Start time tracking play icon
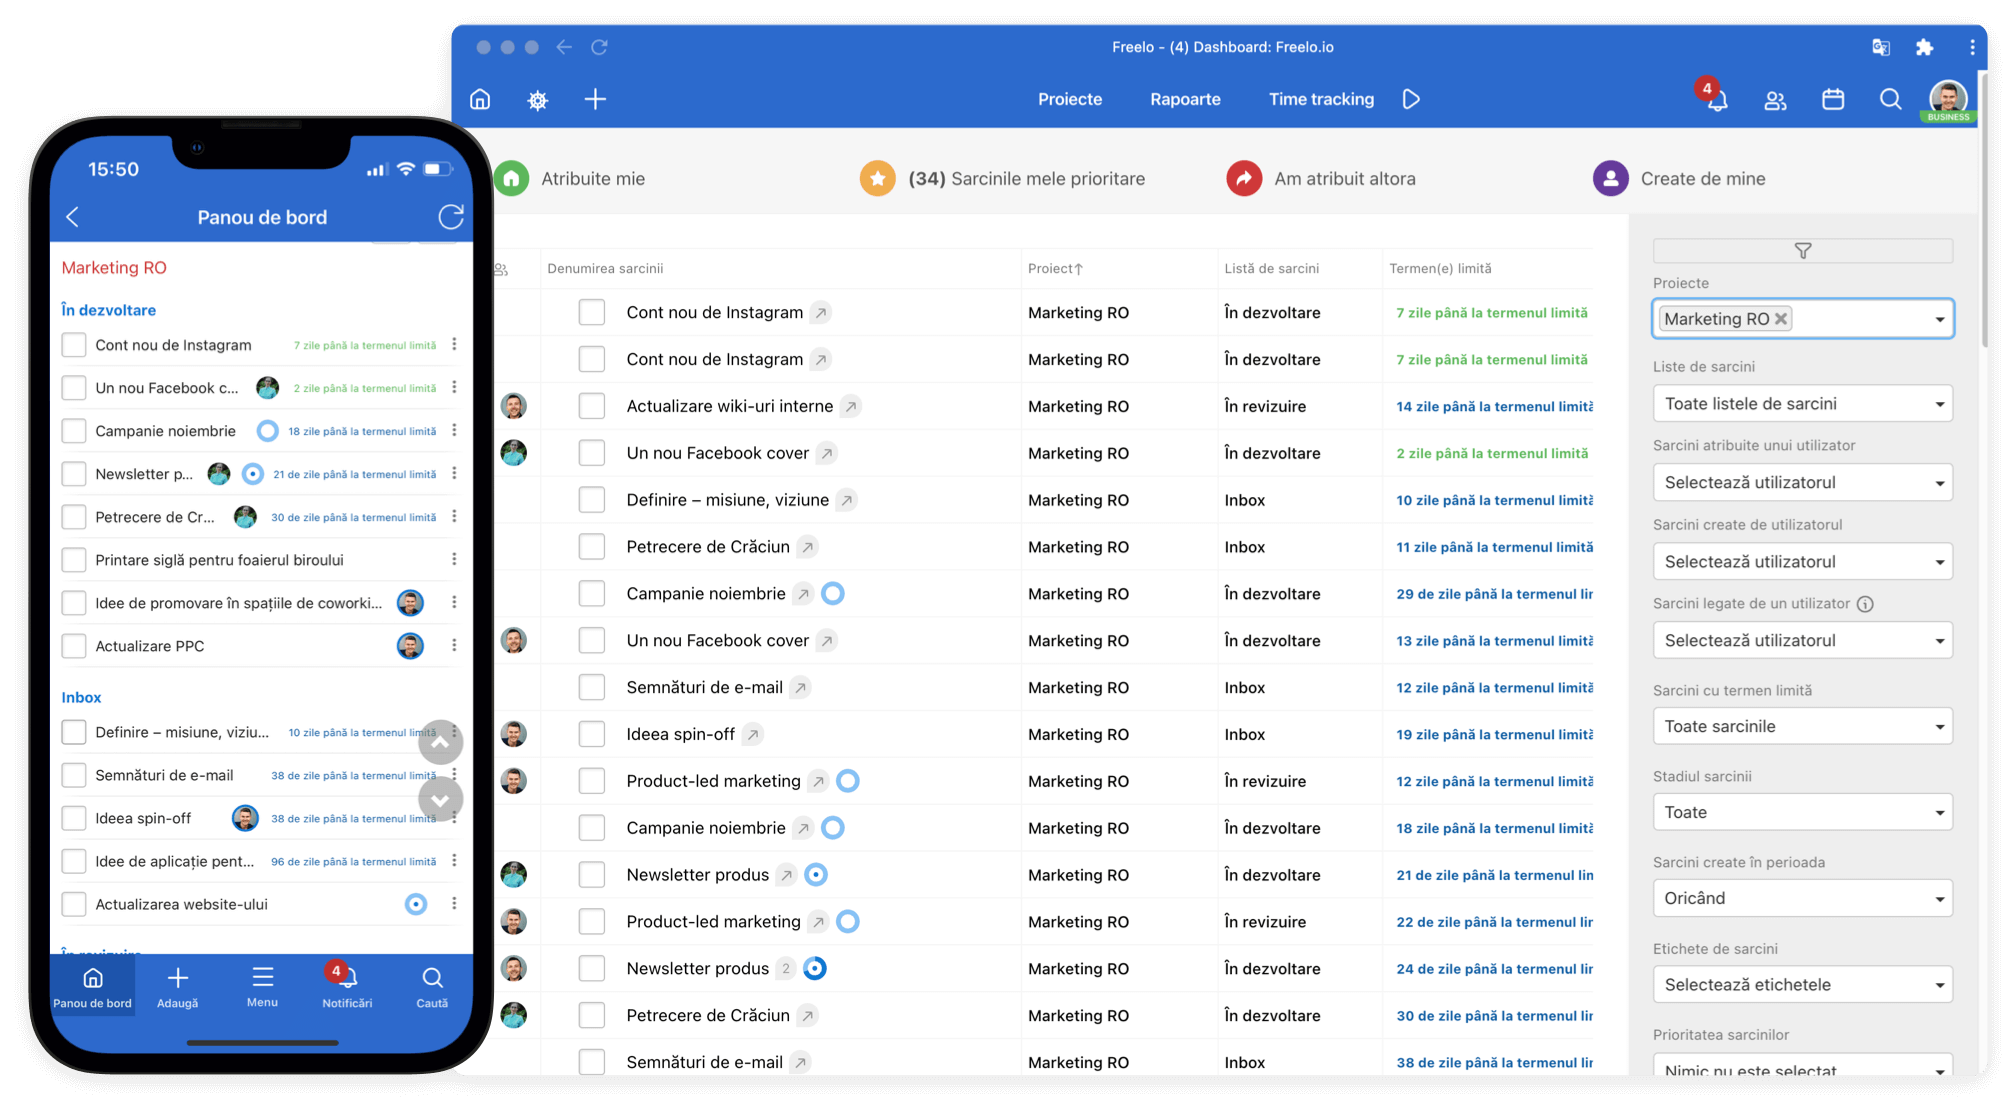Screen dimensions: 2016x1108 click(1411, 99)
